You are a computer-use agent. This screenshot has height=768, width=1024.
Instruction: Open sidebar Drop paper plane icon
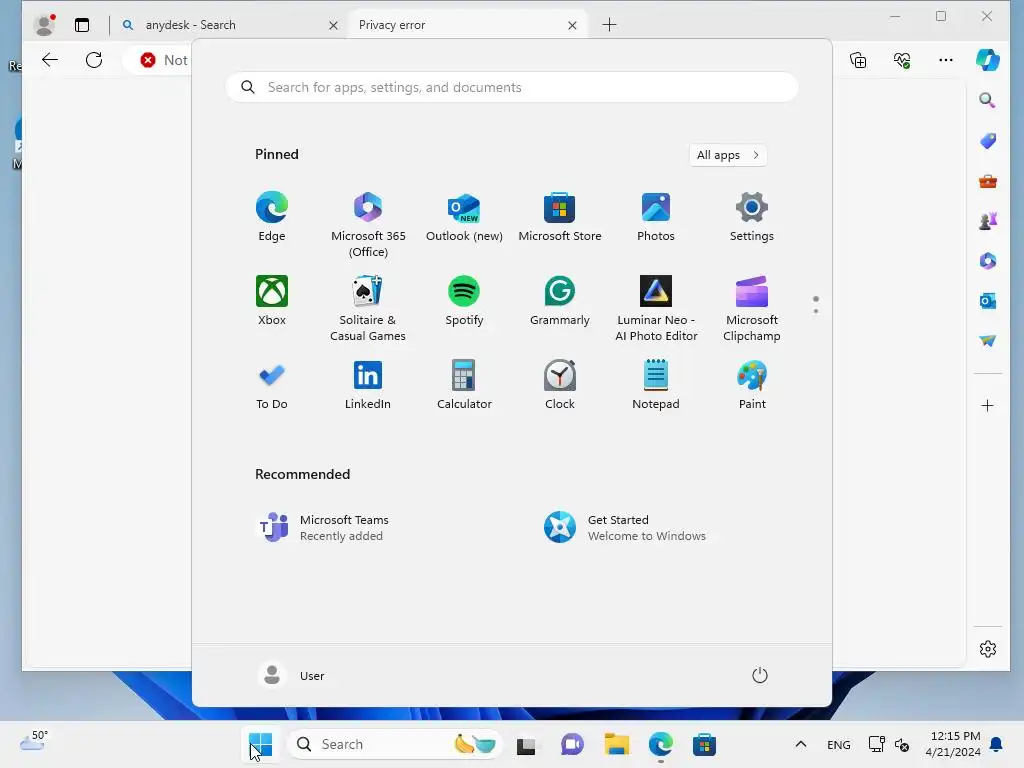(987, 340)
